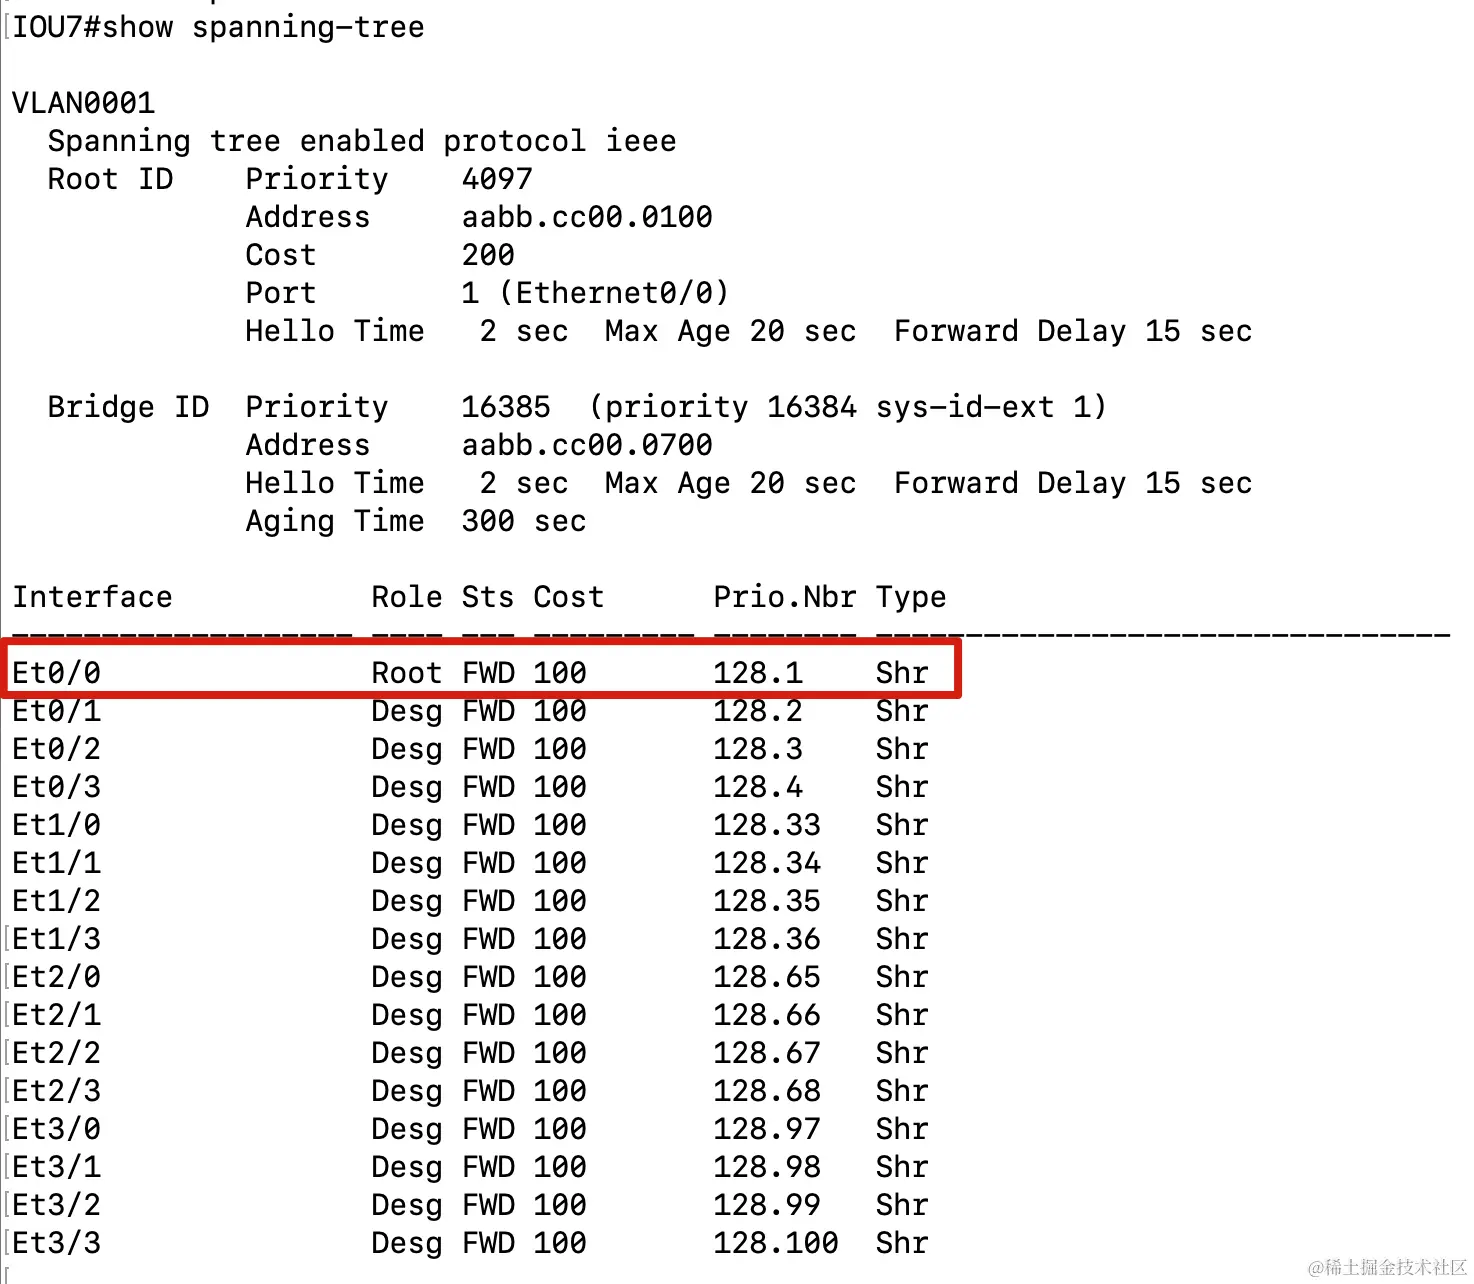This screenshot has width=1474, height=1284.
Task: Click Prio.Nbr 128.2 value
Action: click(758, 711)
